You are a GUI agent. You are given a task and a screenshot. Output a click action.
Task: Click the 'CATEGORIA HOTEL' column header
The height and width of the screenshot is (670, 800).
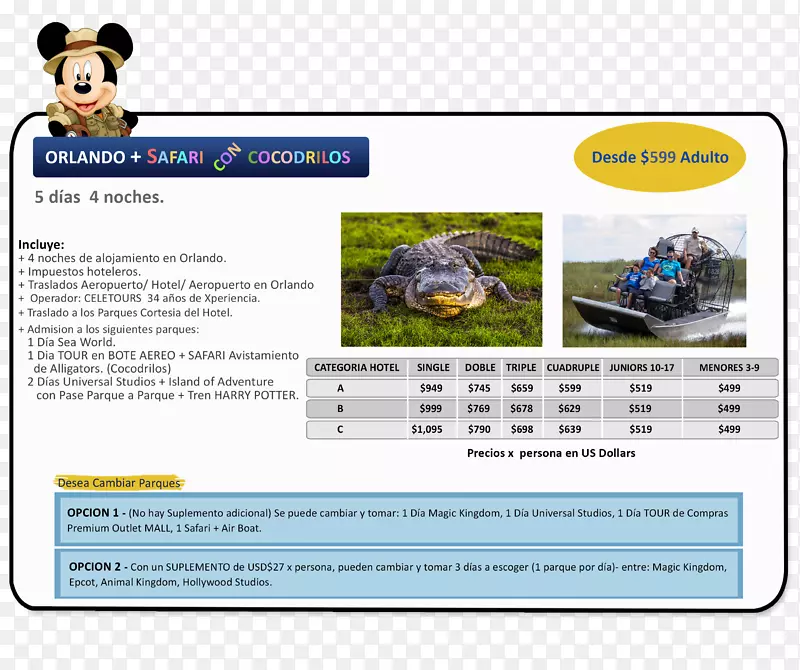pyautogui.click(x=357, y=367)
